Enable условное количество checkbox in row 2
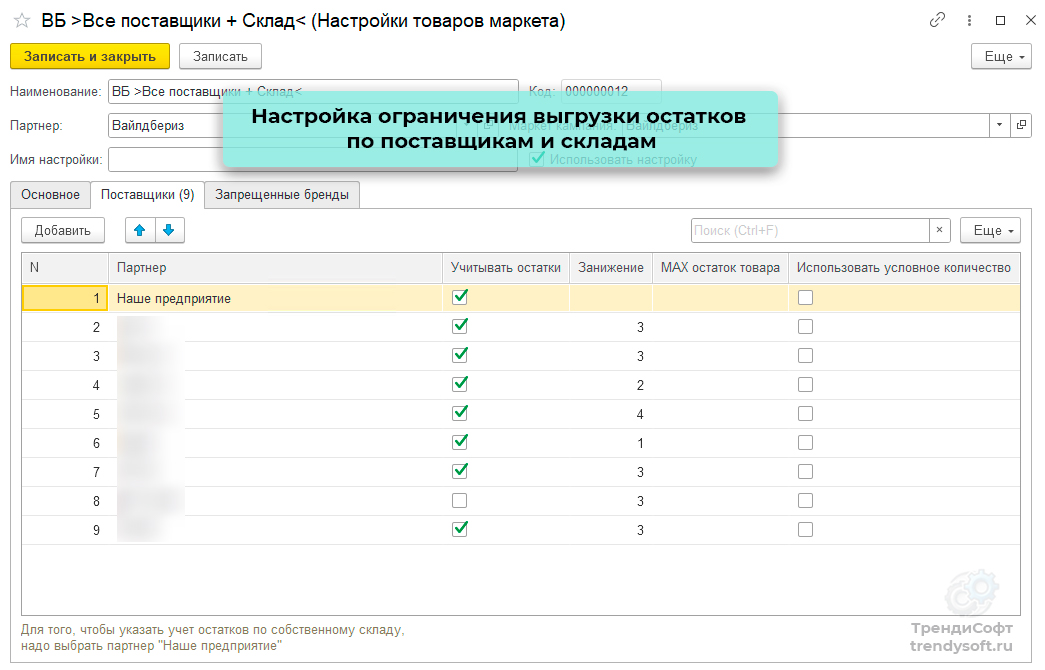The width and height of the screenshot is (1045, 670). (806, 327)
